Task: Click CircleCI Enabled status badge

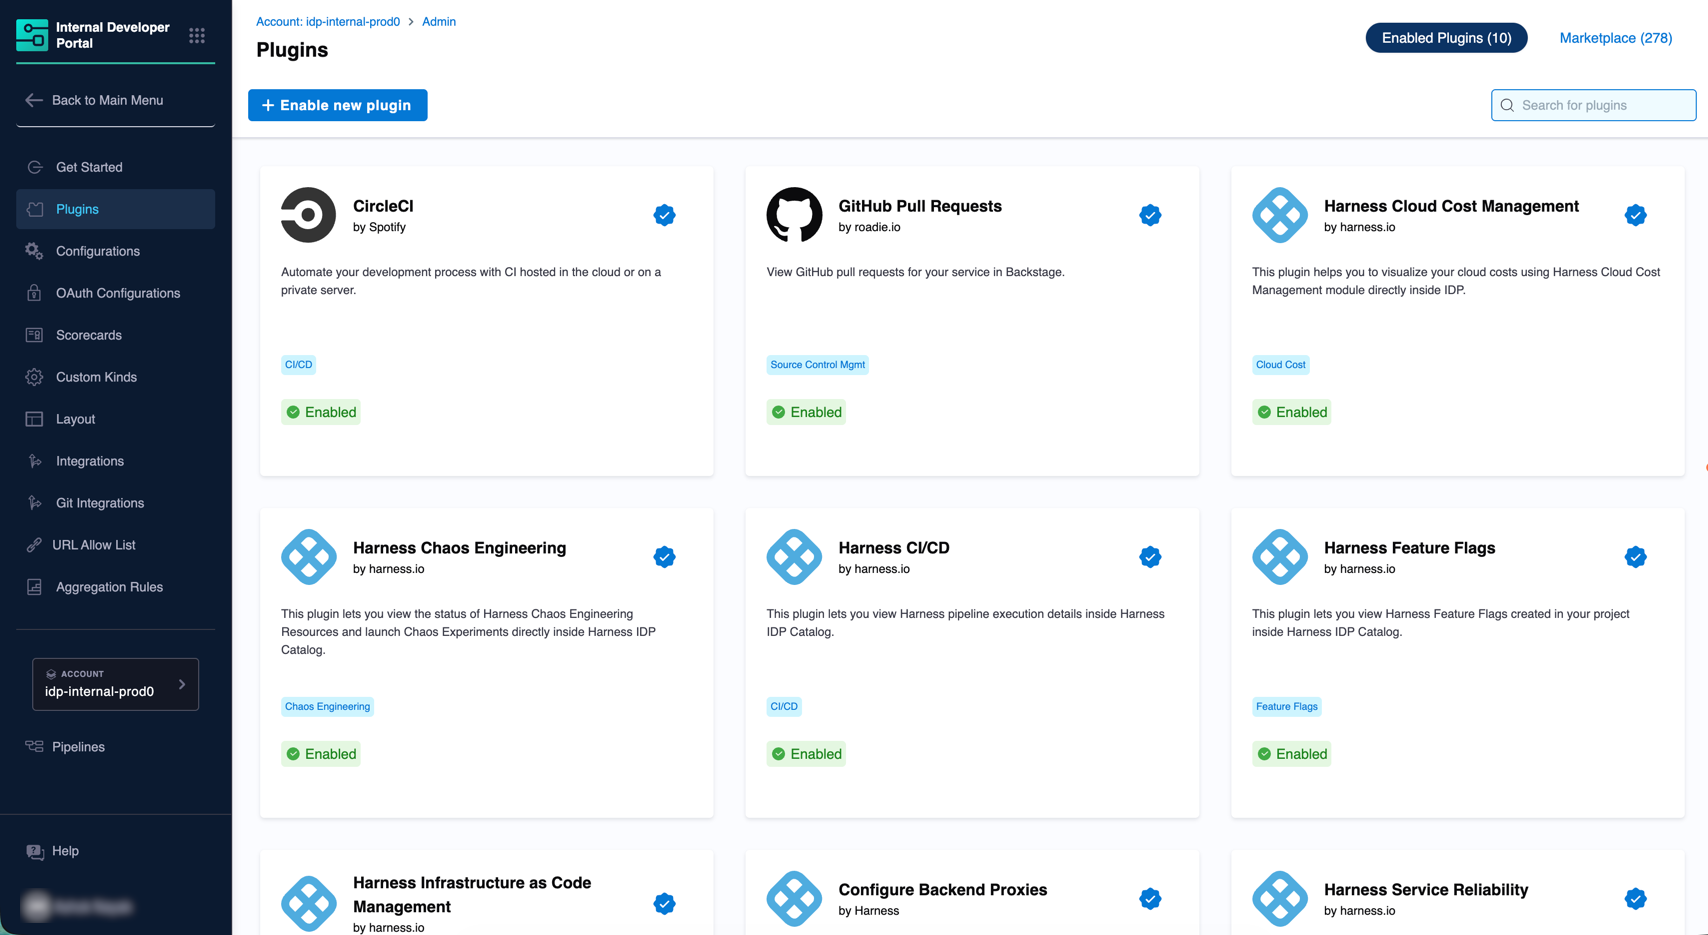Action: tap(321, 412)
